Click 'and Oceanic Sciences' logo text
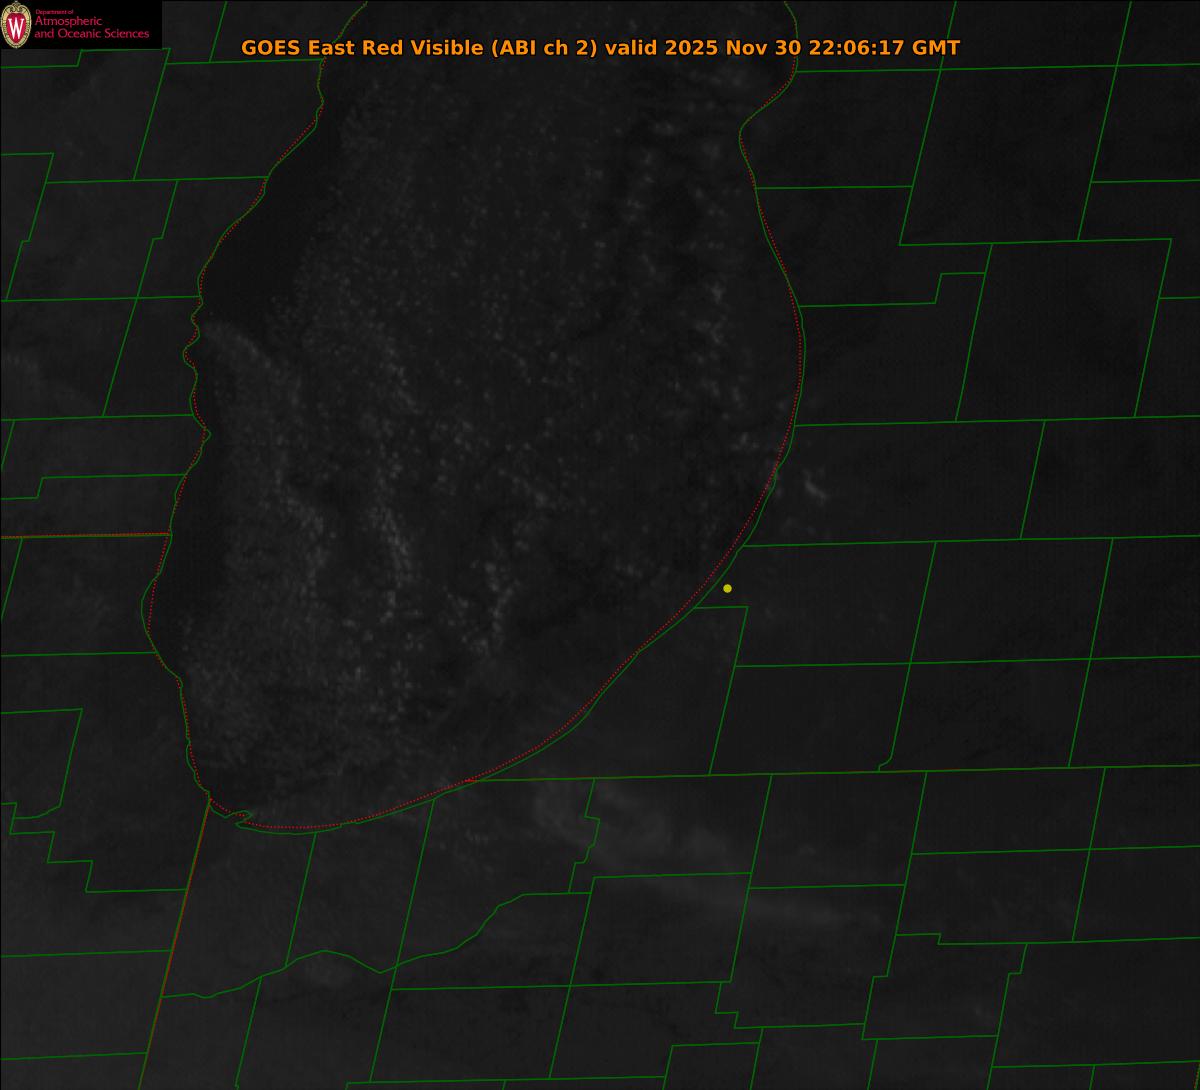The image size is (1200, 1090). click(91, 34)
